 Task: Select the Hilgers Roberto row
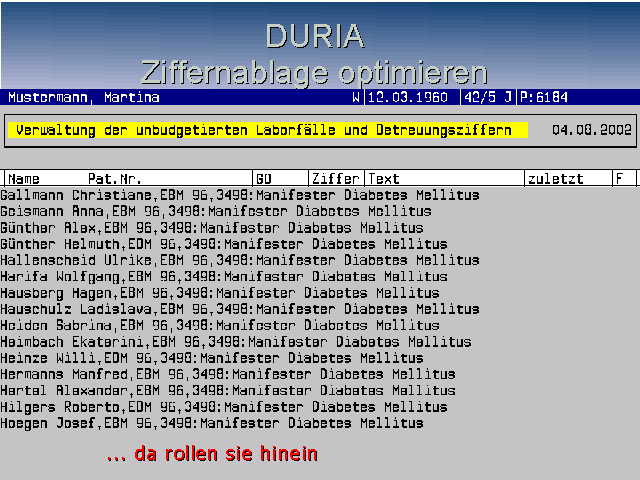224,407
